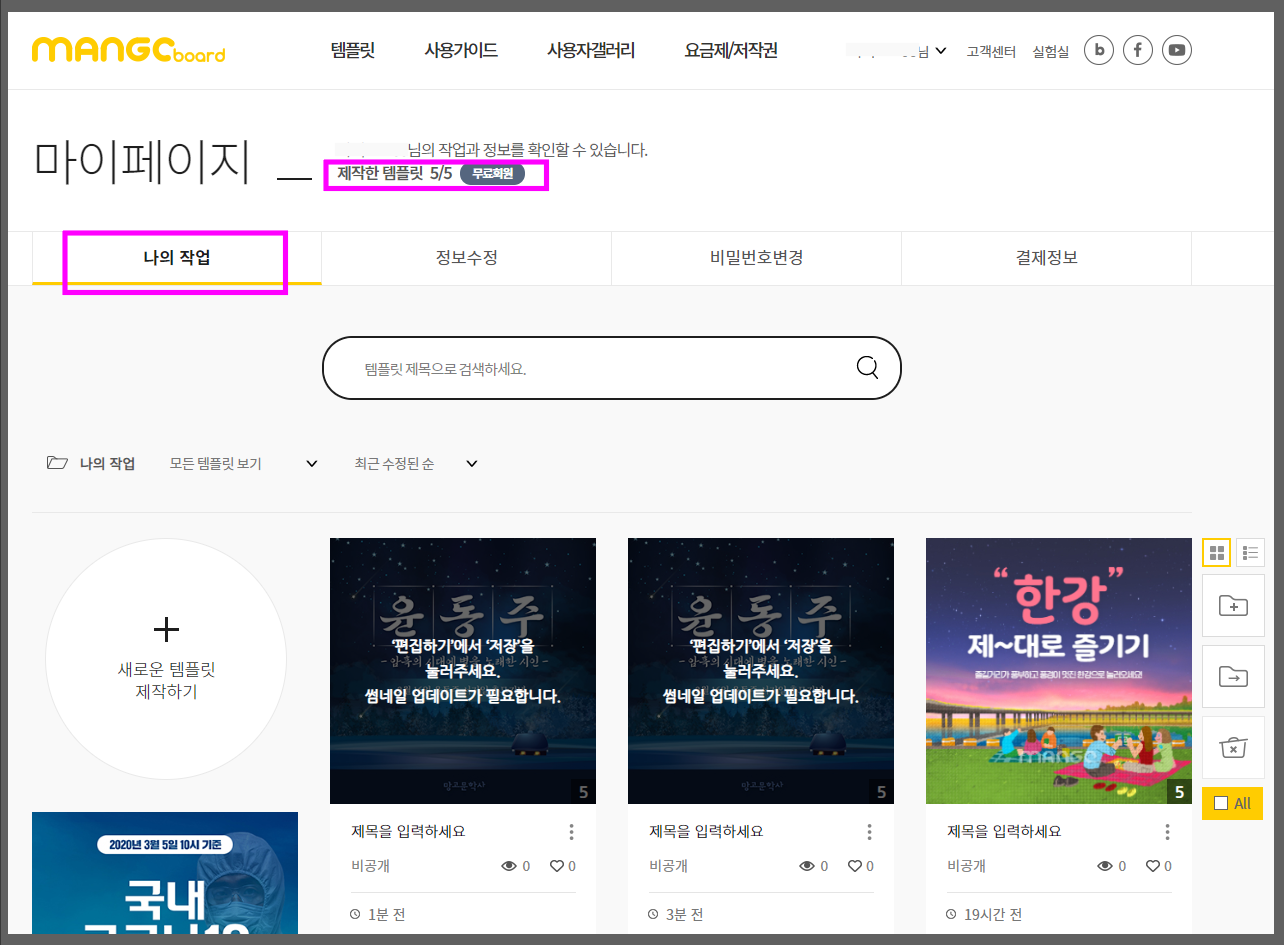This screenshot has width=1284, height=945.
Task: Open the user account dropdown arrow
Action: (940, 51)
